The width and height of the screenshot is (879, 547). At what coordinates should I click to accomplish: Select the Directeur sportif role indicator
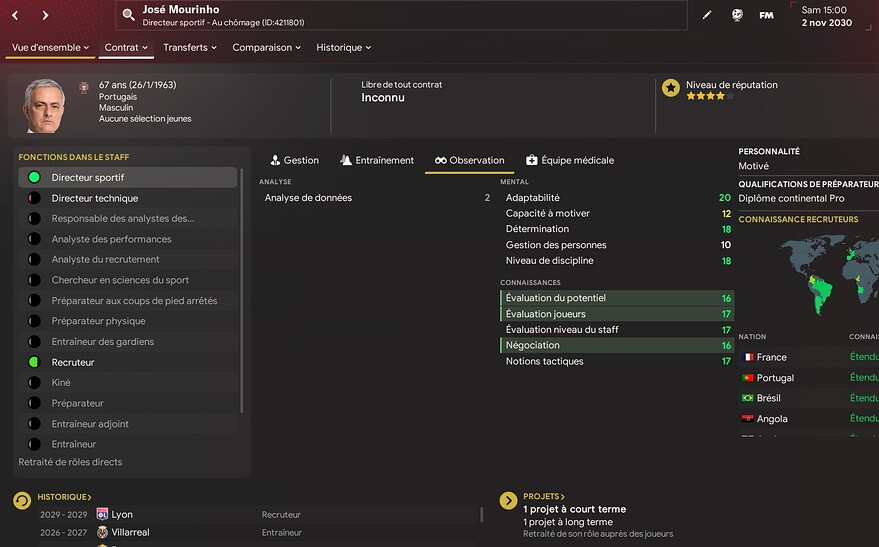[x=34, y=177]
